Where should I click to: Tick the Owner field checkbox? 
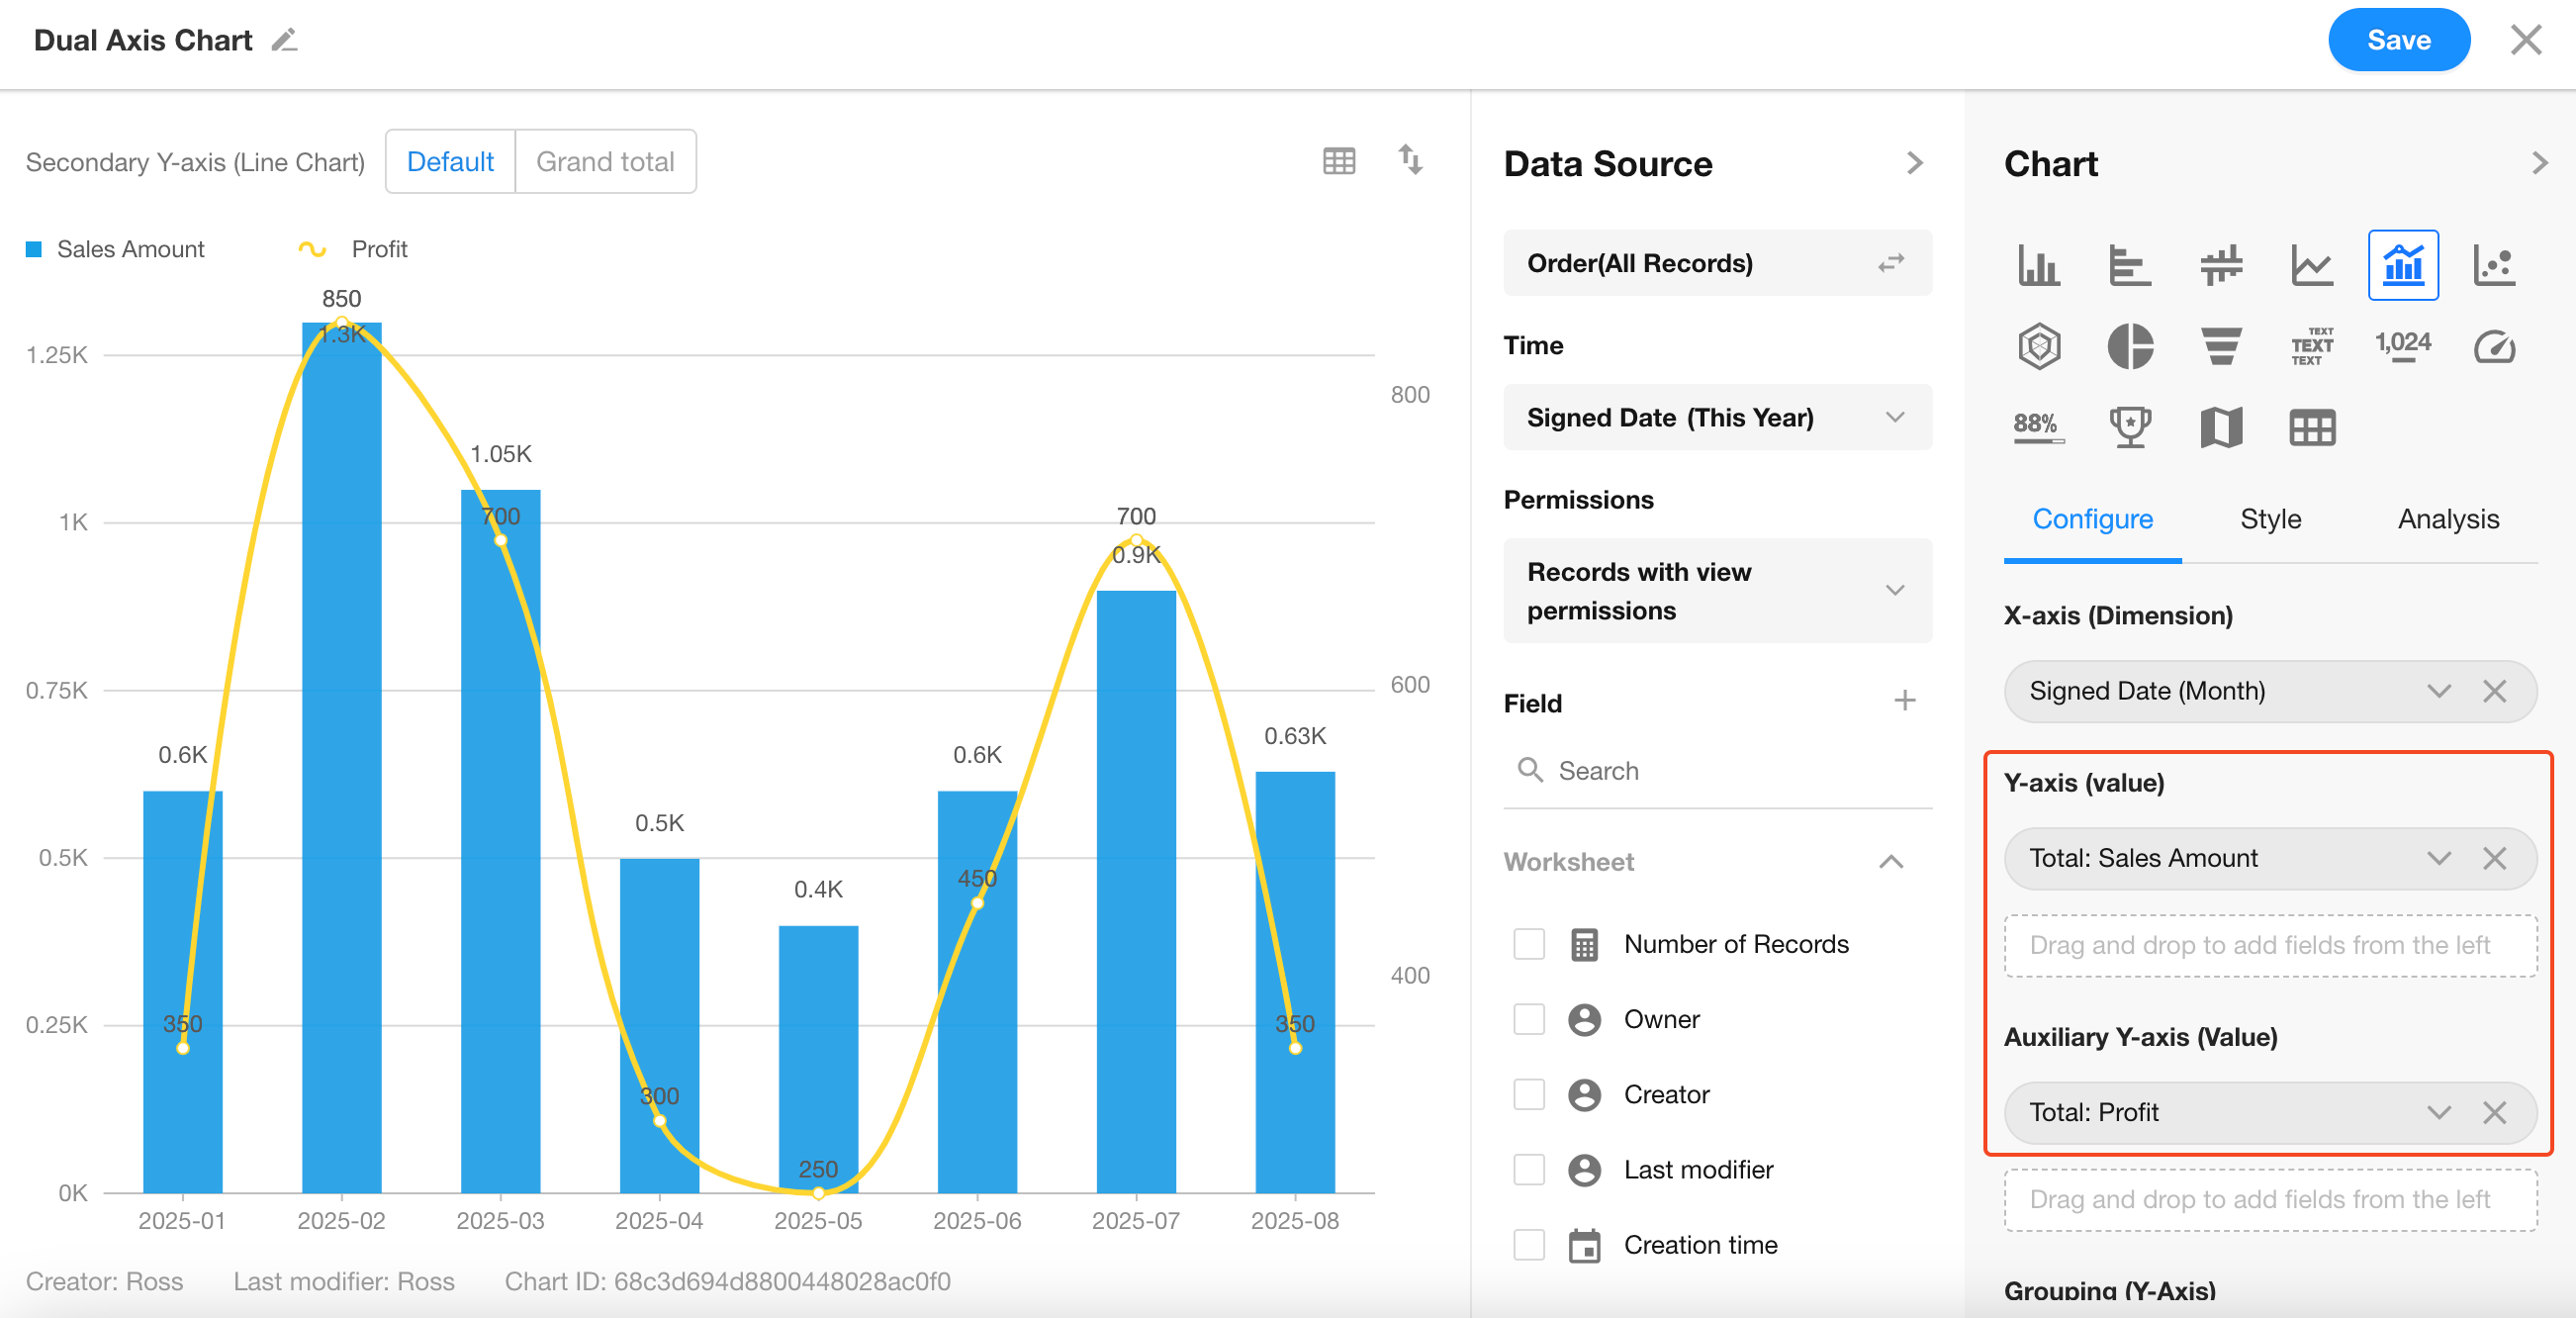click(x=1528, y=1019)
